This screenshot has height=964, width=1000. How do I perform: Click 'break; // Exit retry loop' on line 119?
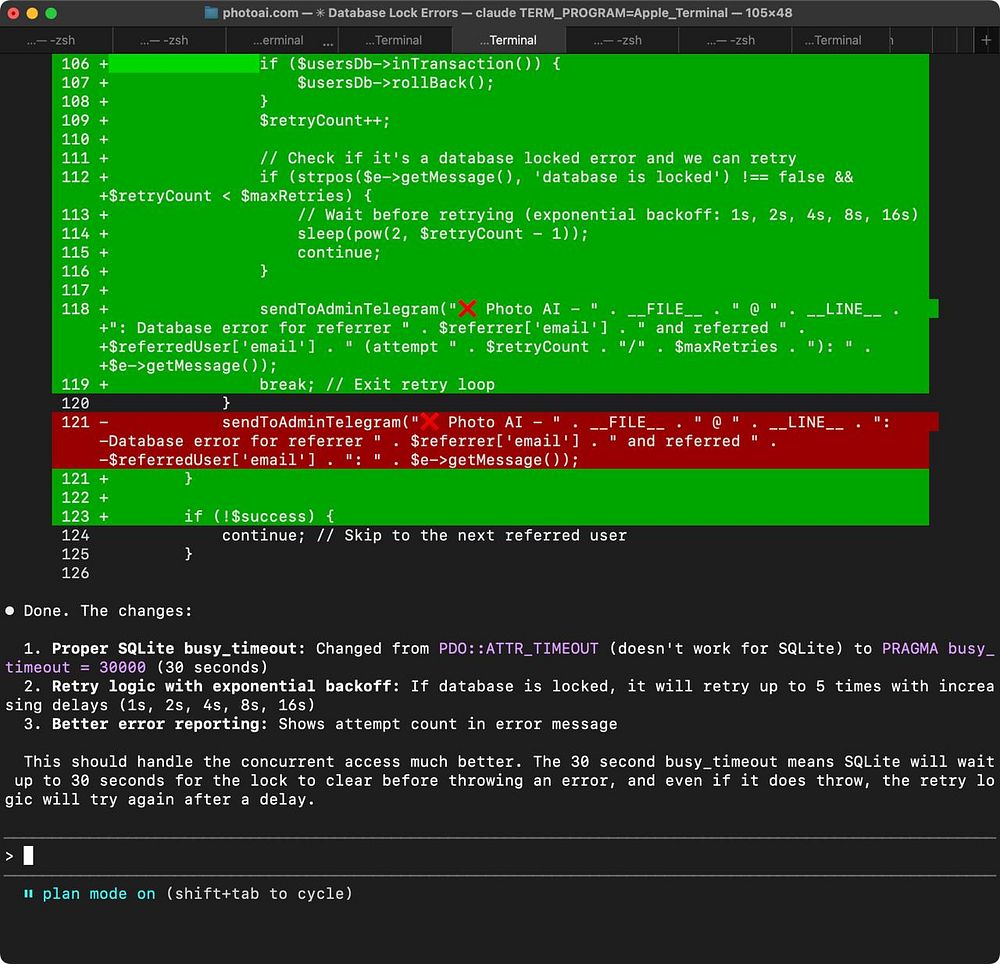[377, 384]
